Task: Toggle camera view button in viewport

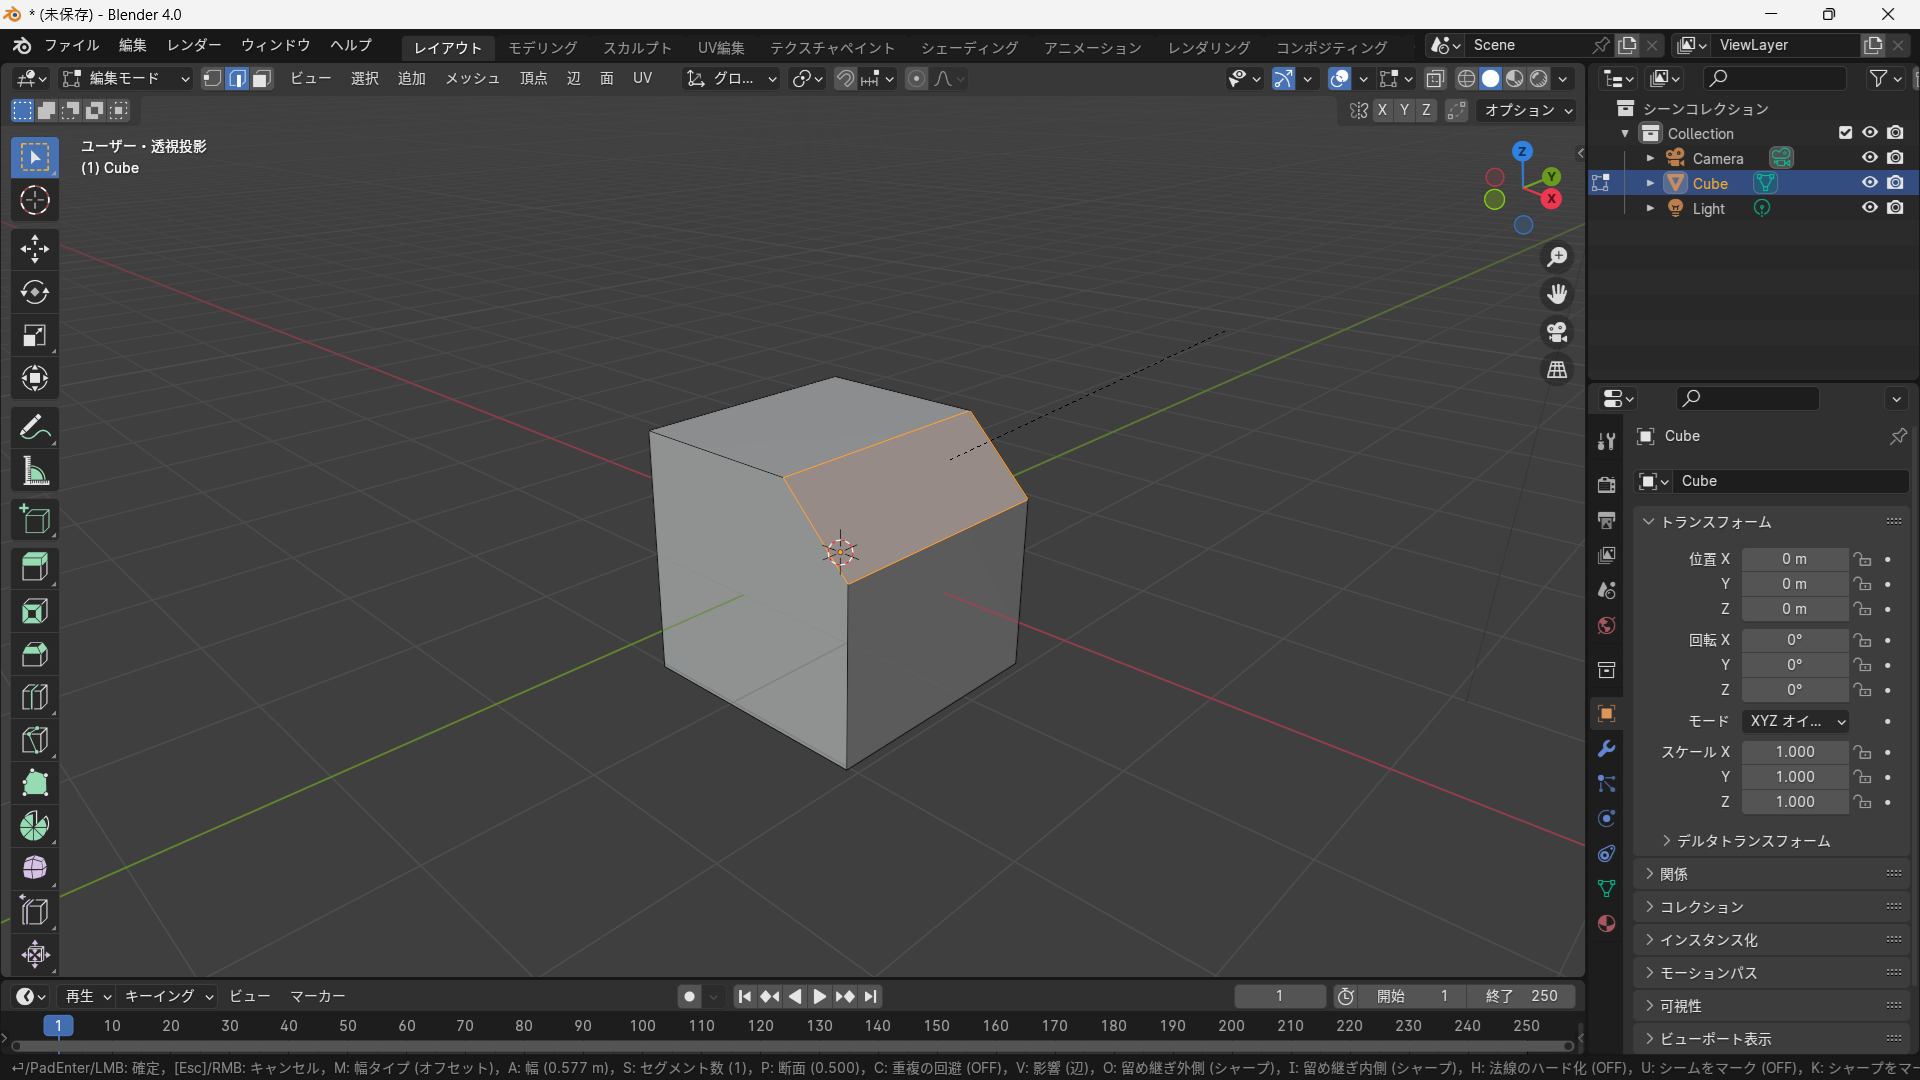Action: pyautogui.click(x=1557, y=332)
